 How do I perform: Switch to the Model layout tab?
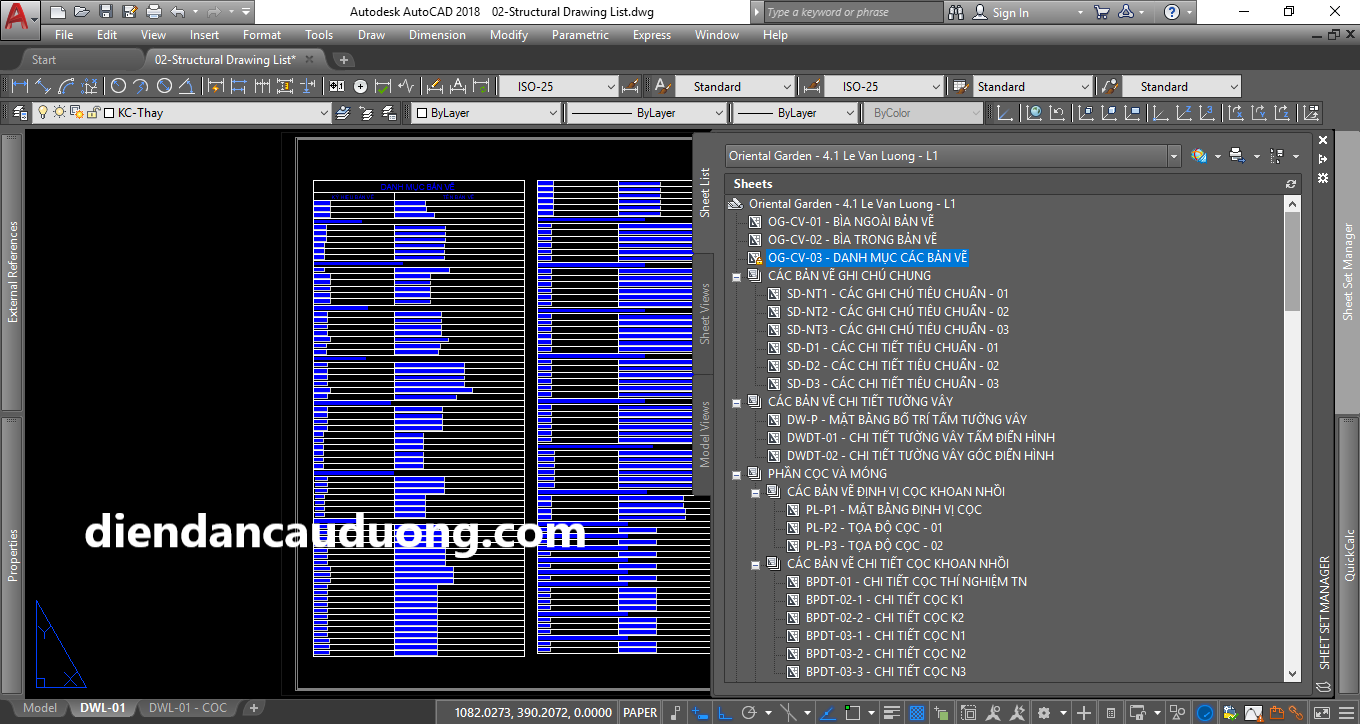click(40, 708)
